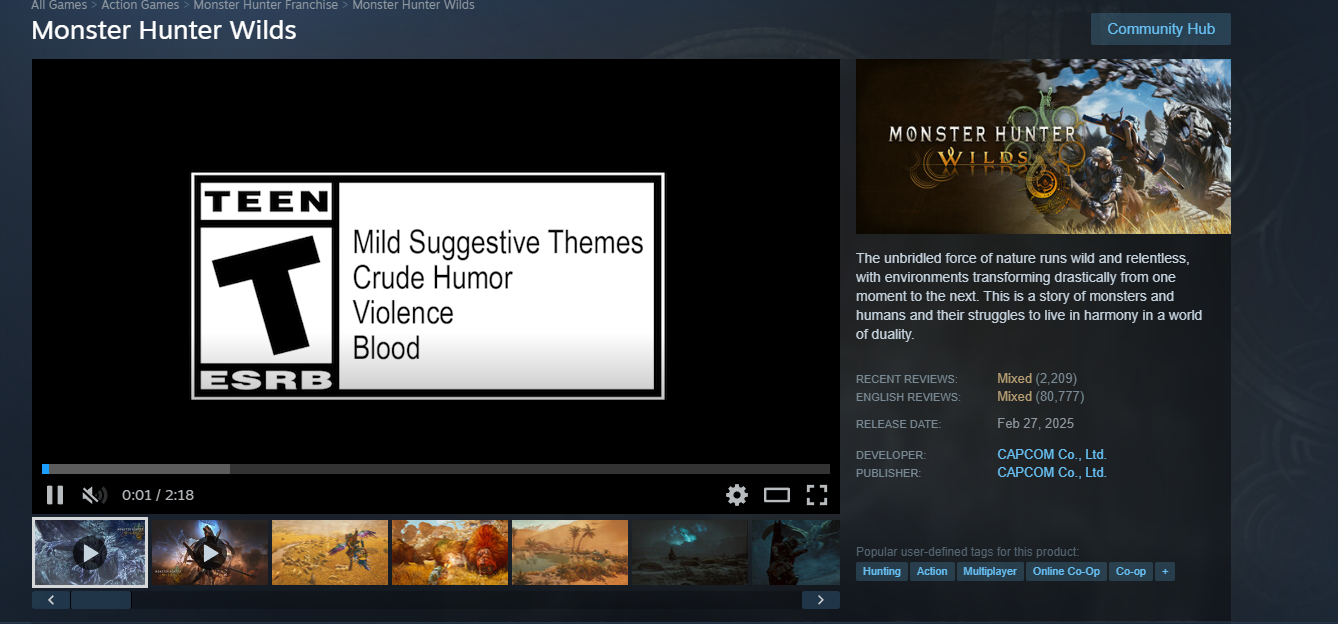Pause the trailer video

pos(55,494)
